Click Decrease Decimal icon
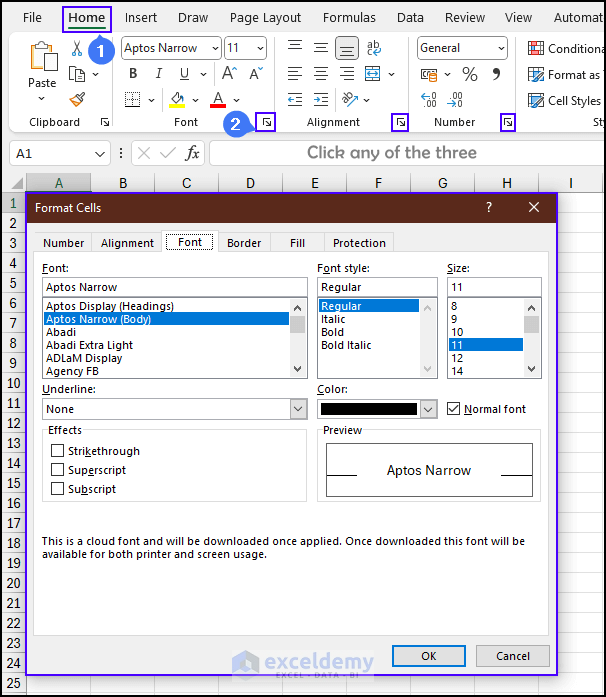 click(x=455, y=100)
